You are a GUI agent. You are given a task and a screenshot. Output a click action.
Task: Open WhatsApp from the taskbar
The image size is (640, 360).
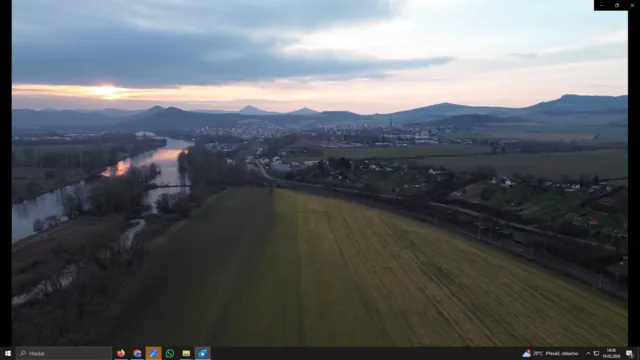click(x=170, y=353)
